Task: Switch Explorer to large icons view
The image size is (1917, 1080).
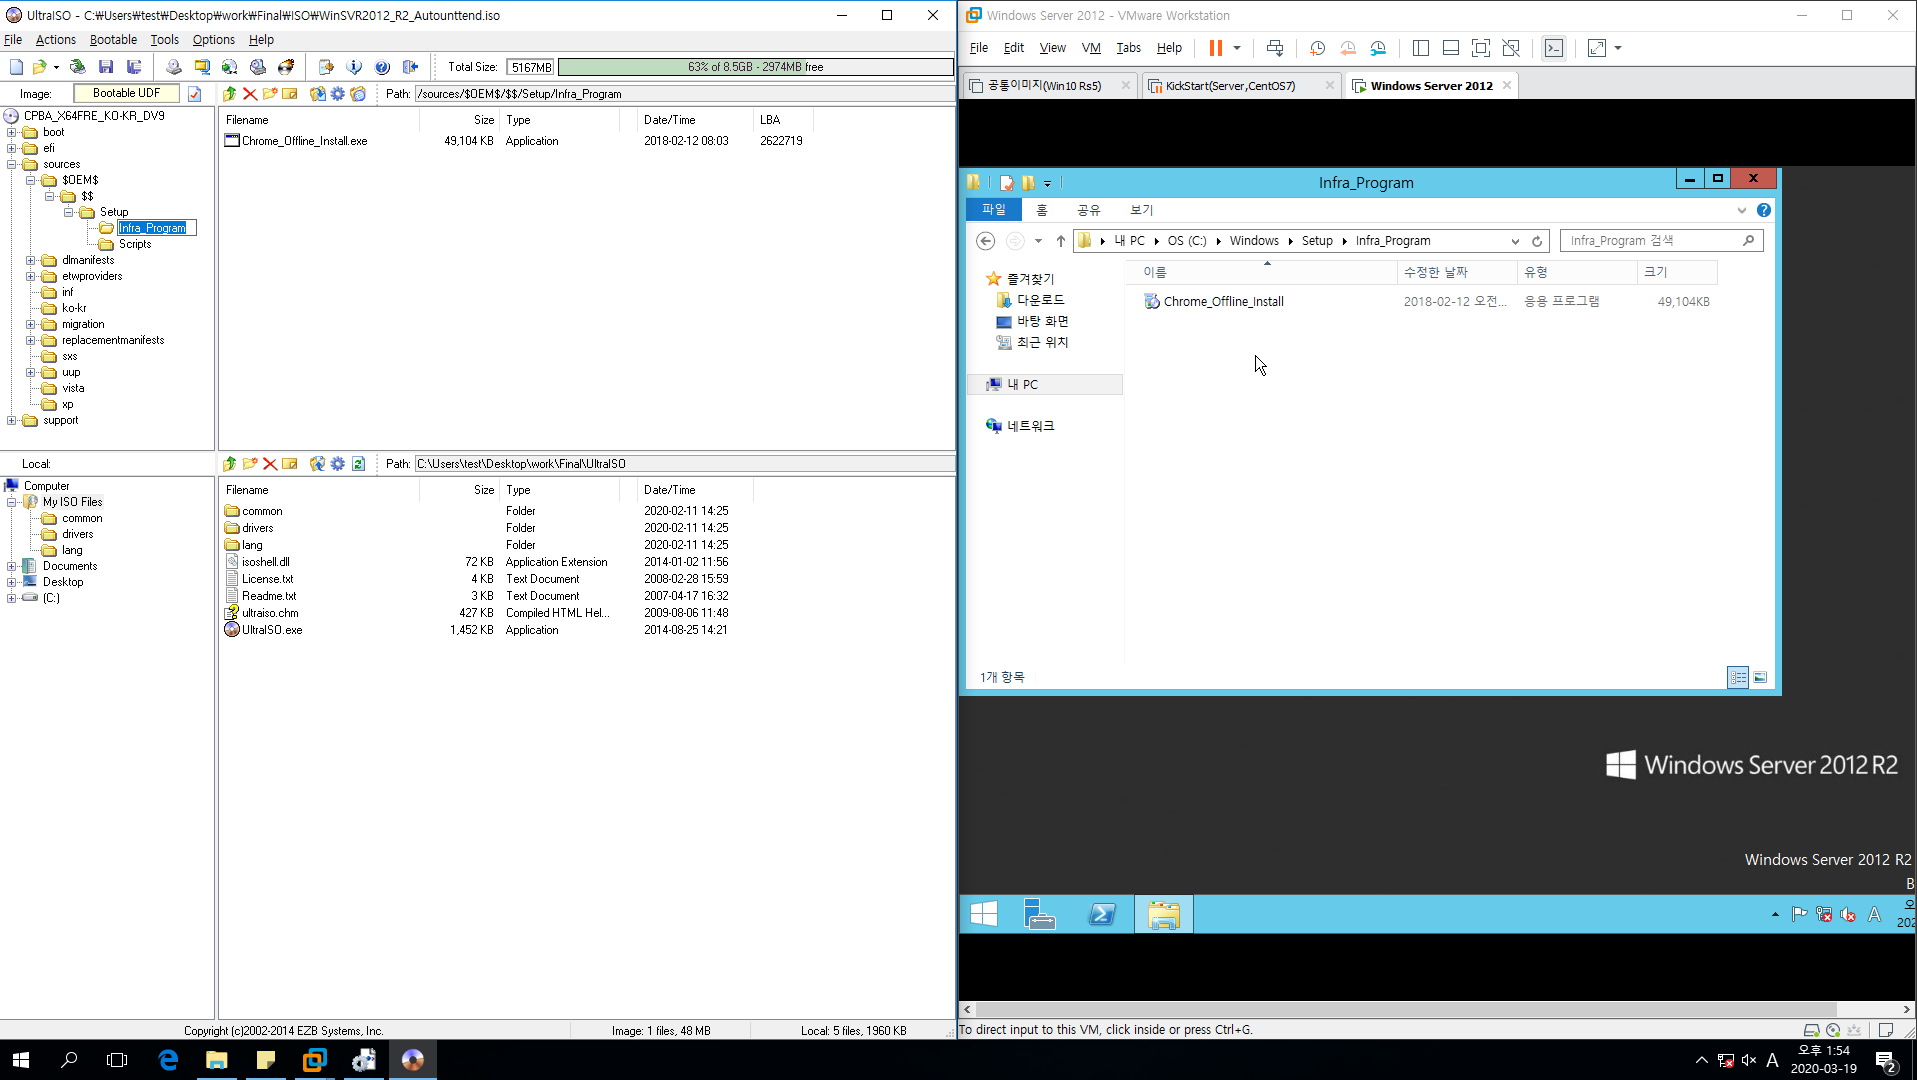Action: click(1760, 678)
